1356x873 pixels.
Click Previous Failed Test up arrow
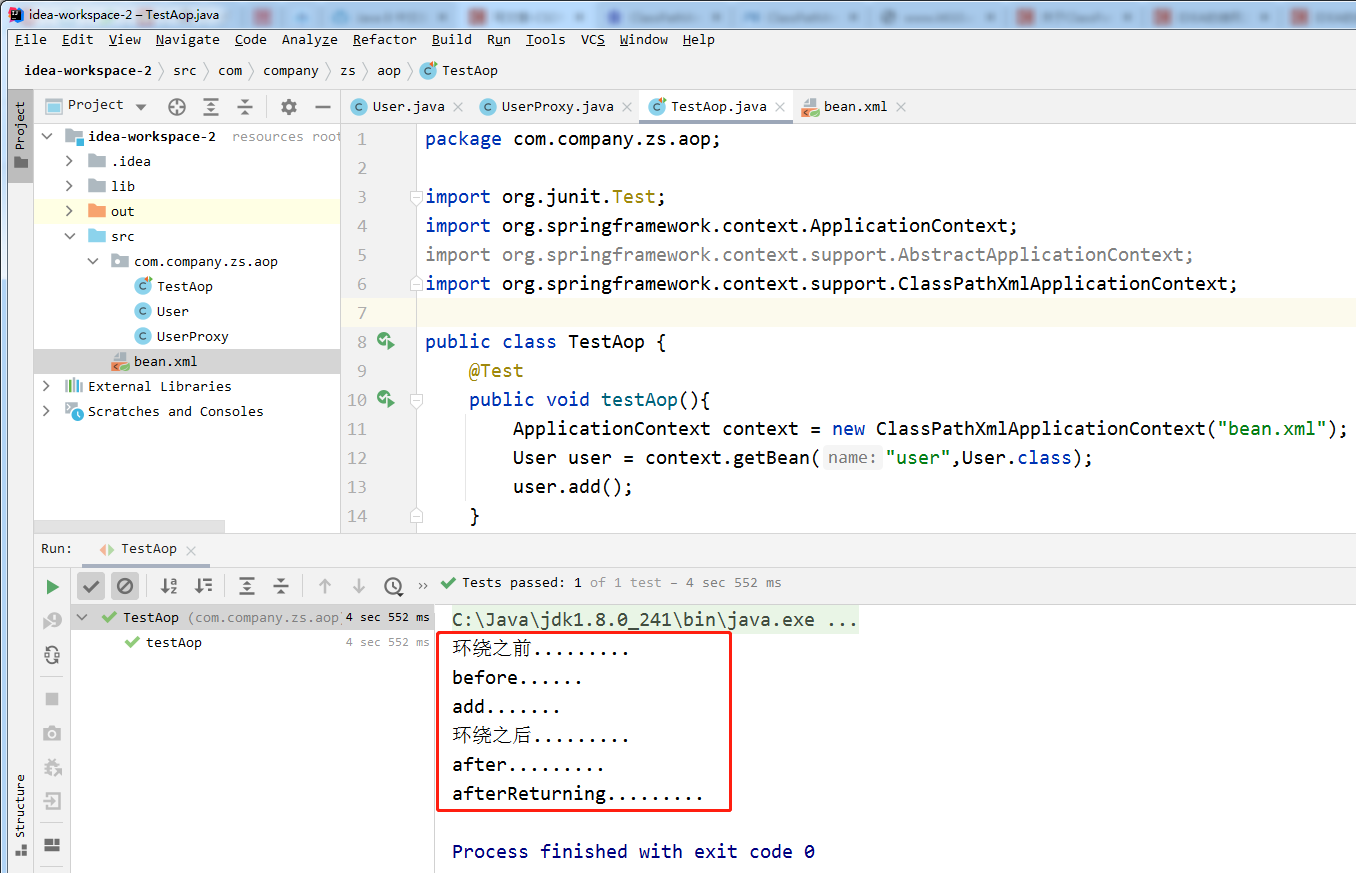coord(325,586)
